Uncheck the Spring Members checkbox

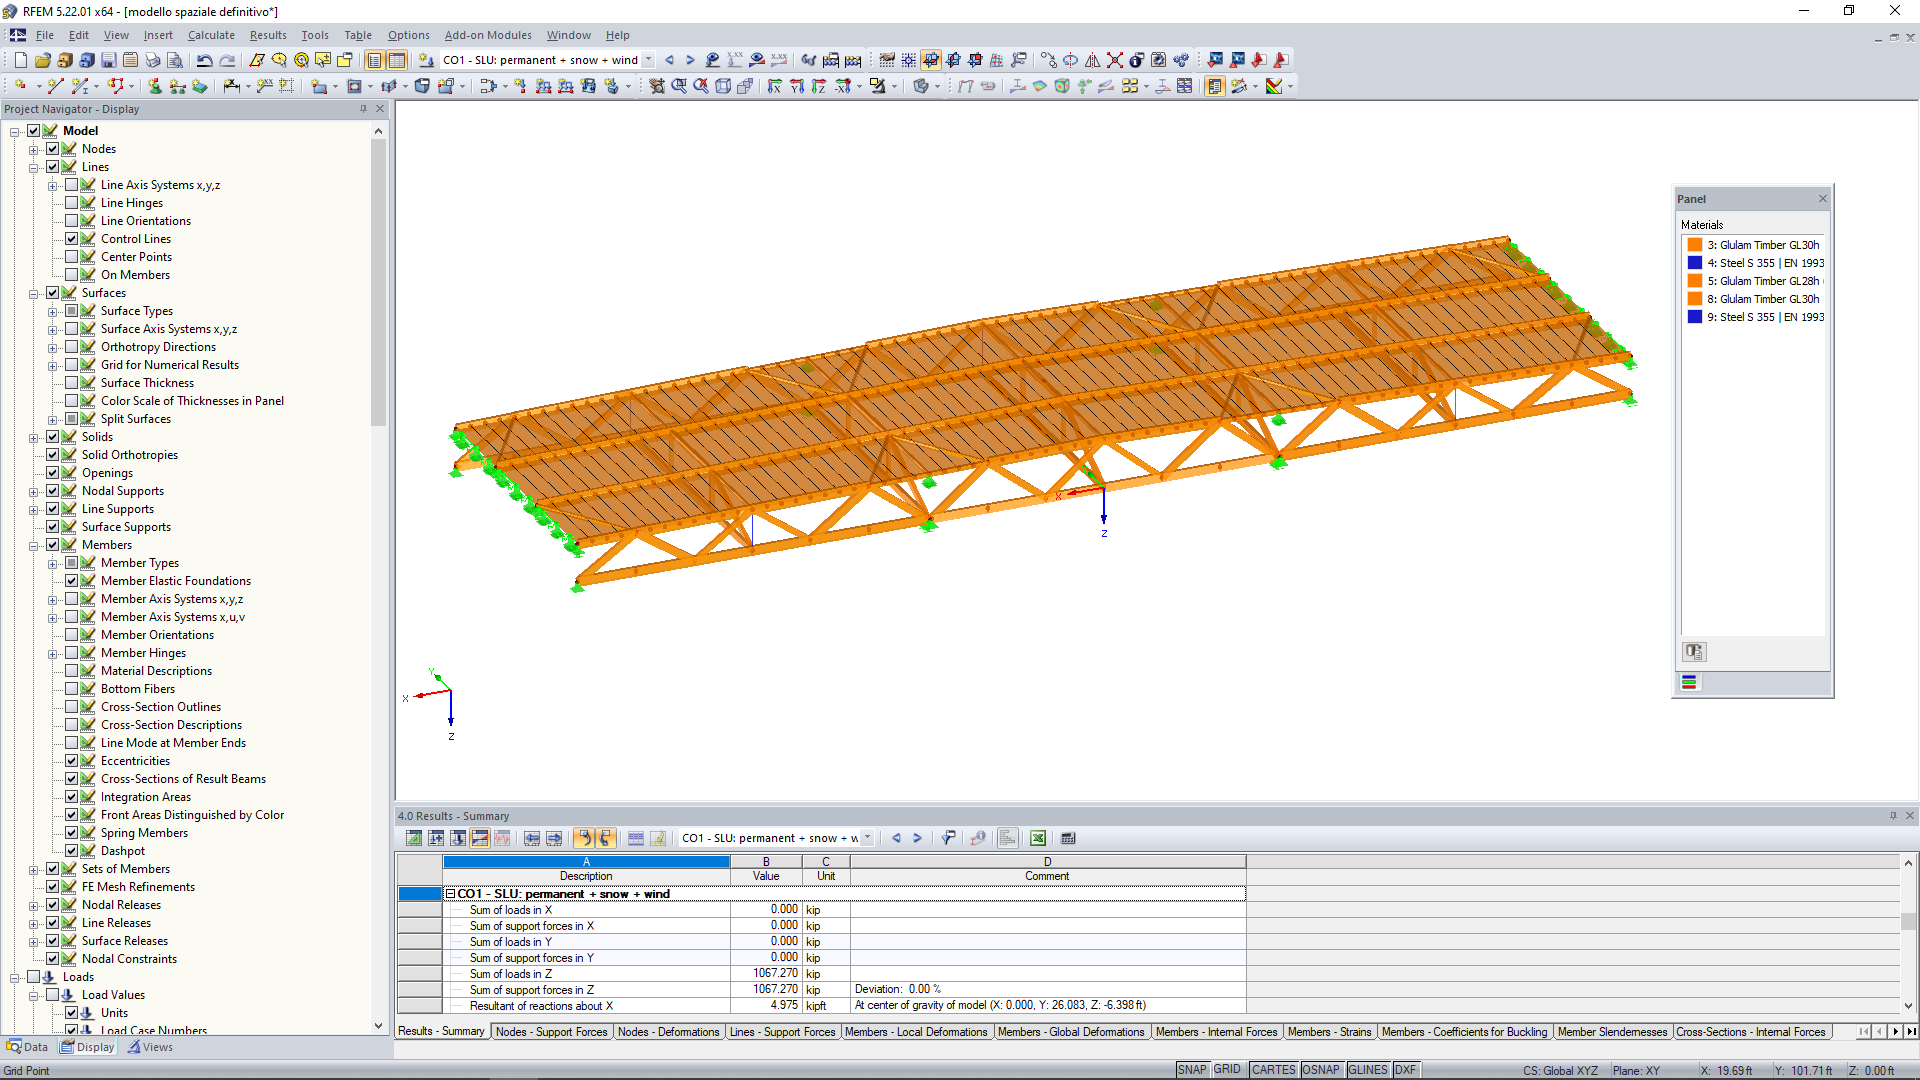pos(71,833)
